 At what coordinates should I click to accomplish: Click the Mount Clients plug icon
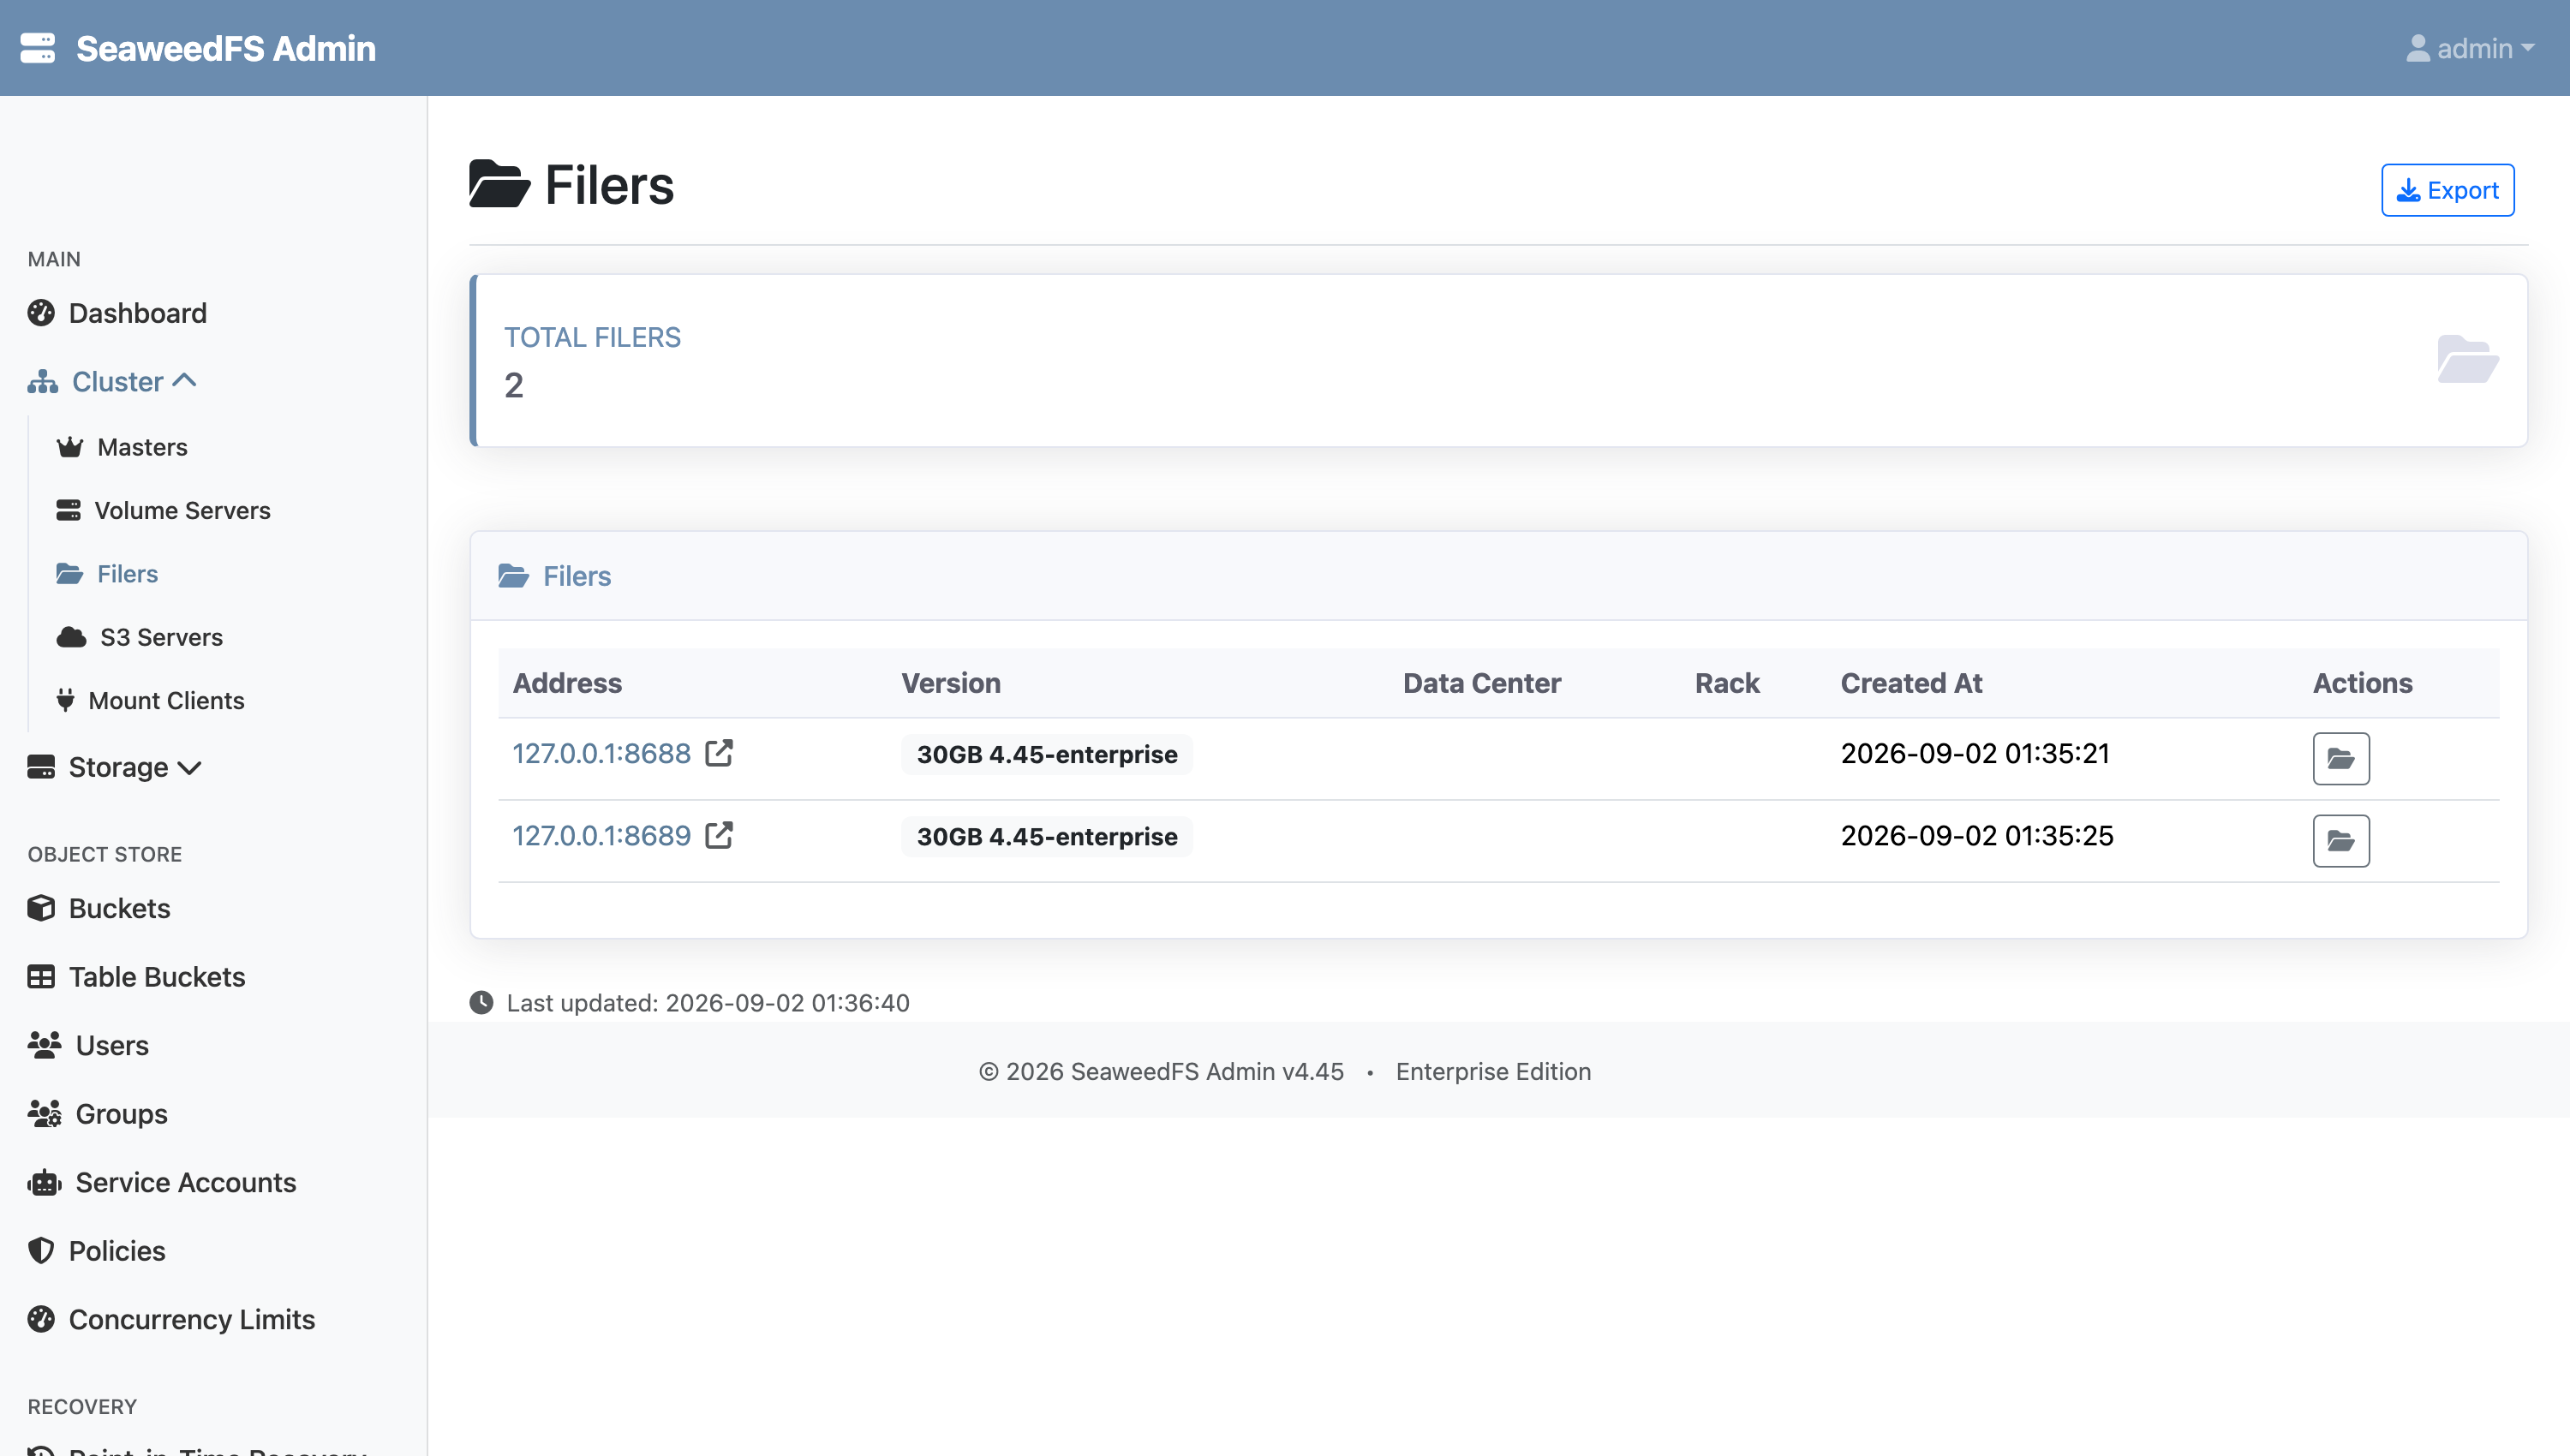[65, 700]
